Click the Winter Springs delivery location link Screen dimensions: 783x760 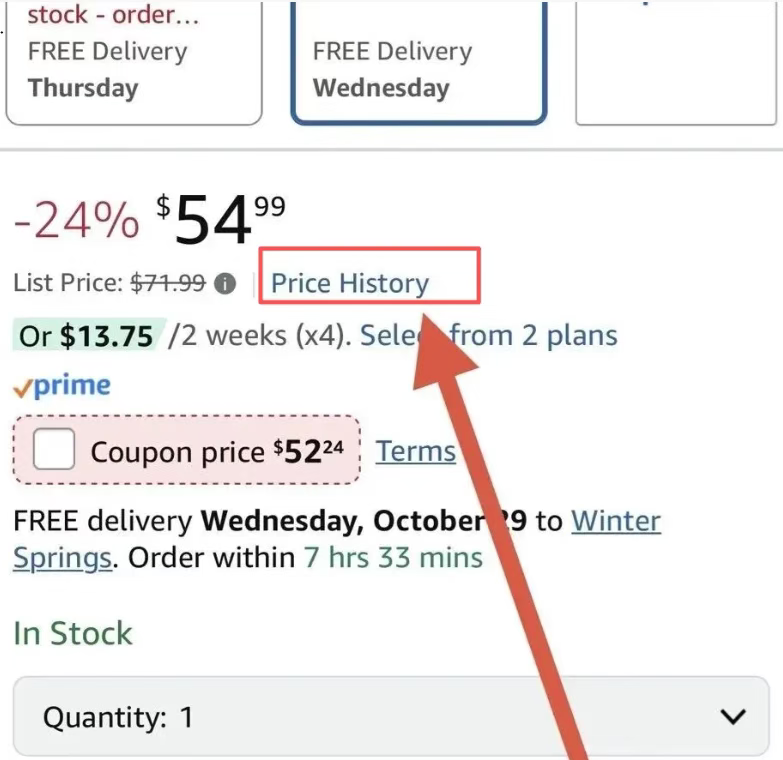(616, 522)
